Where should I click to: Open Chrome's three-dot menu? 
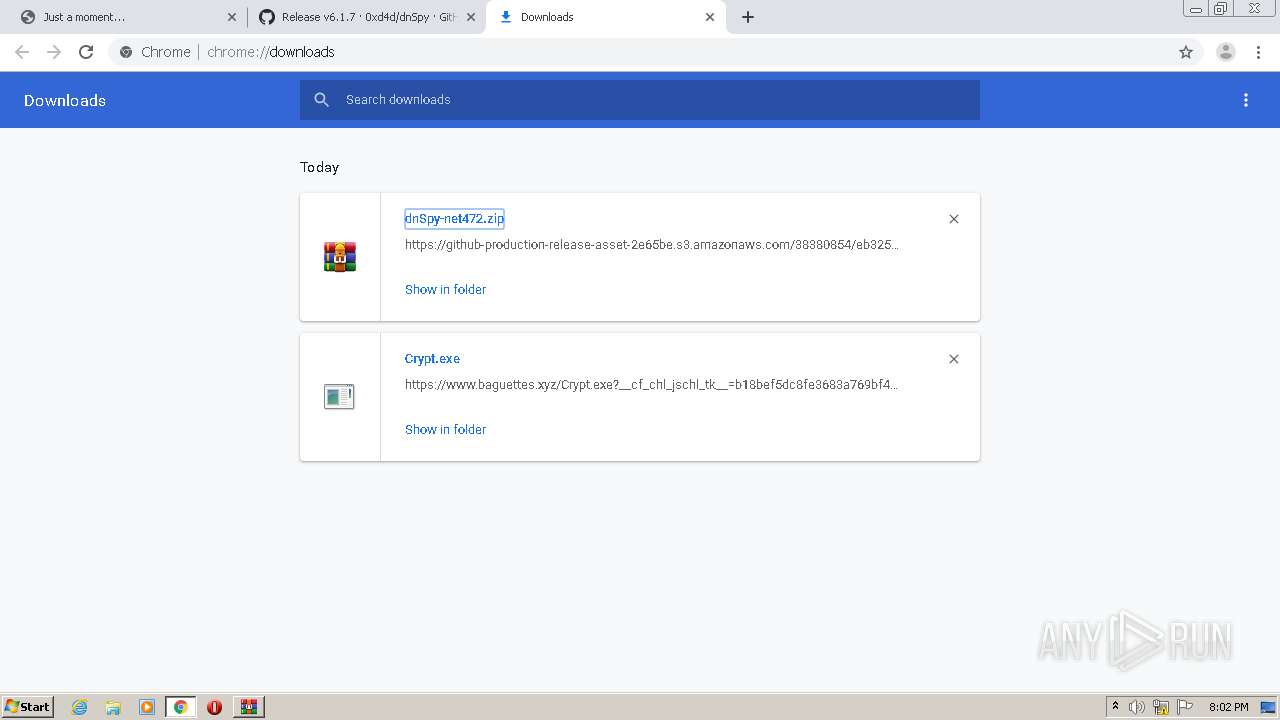click(1258, 52)
